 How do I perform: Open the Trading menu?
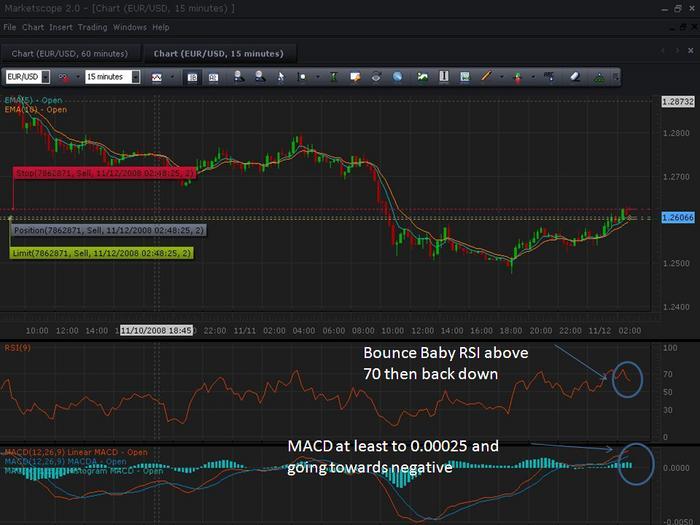[92, 27]
